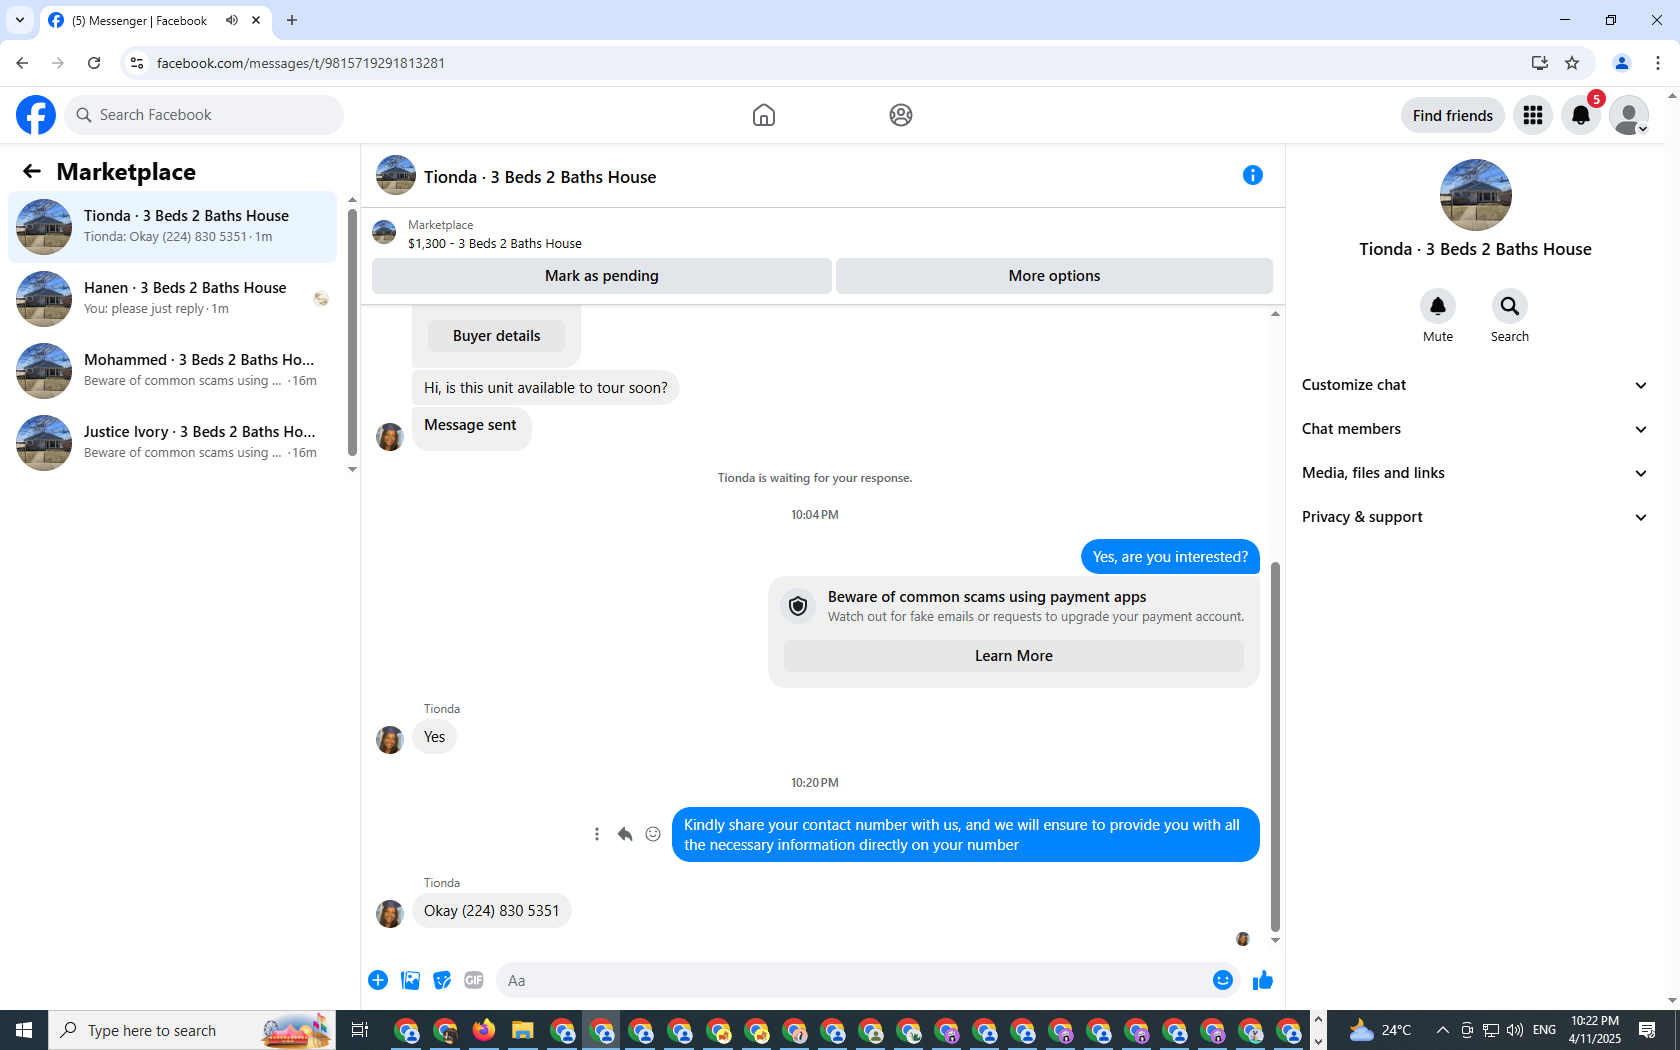Open conversation information icon
This screenshot has width=1680, height=1050.
(1253, 175)
